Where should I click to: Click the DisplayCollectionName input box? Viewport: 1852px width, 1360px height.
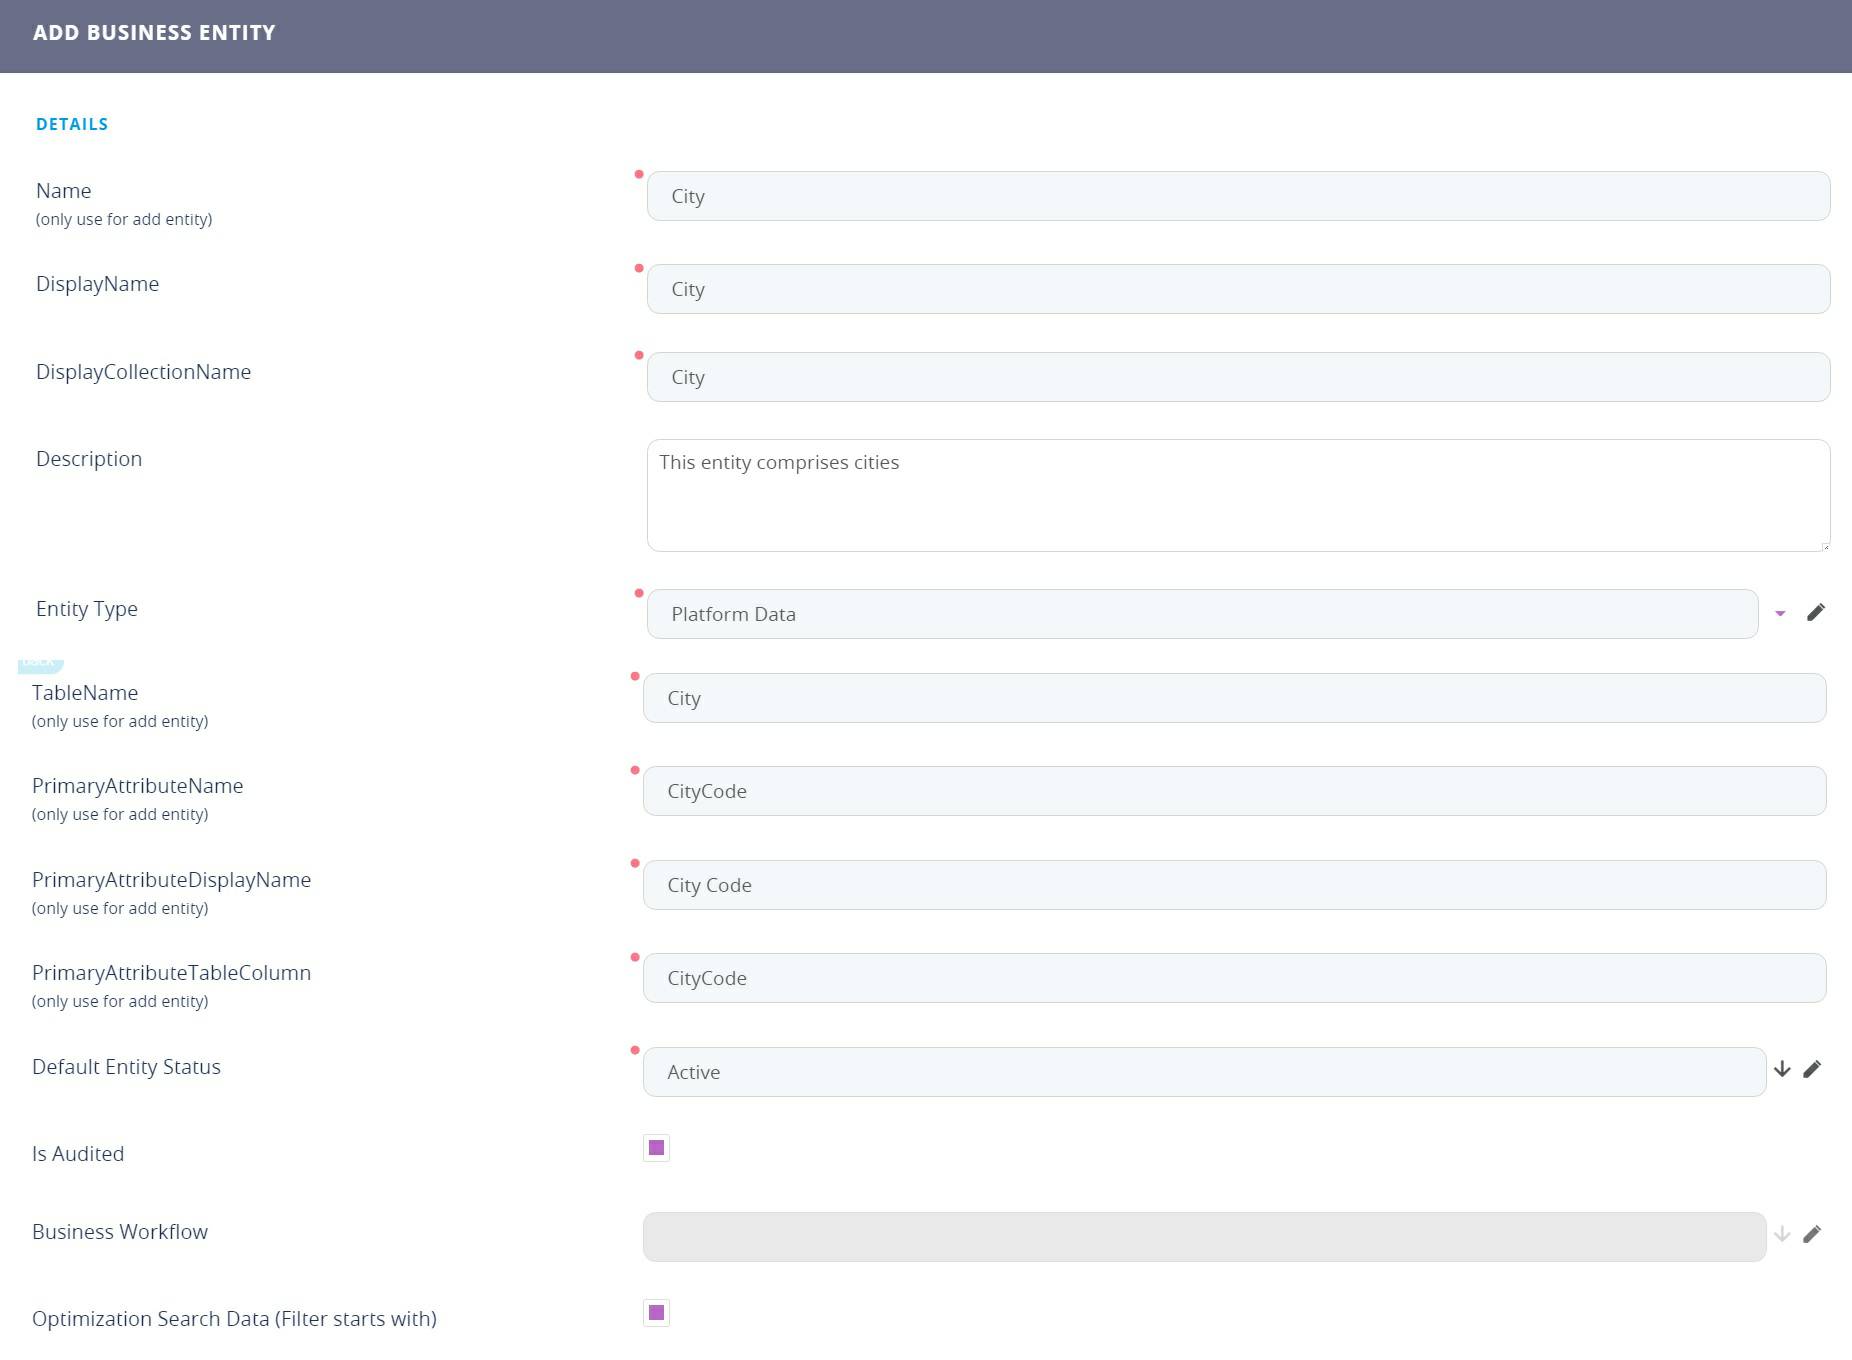pyautogui.click(x=1238, y=377)
